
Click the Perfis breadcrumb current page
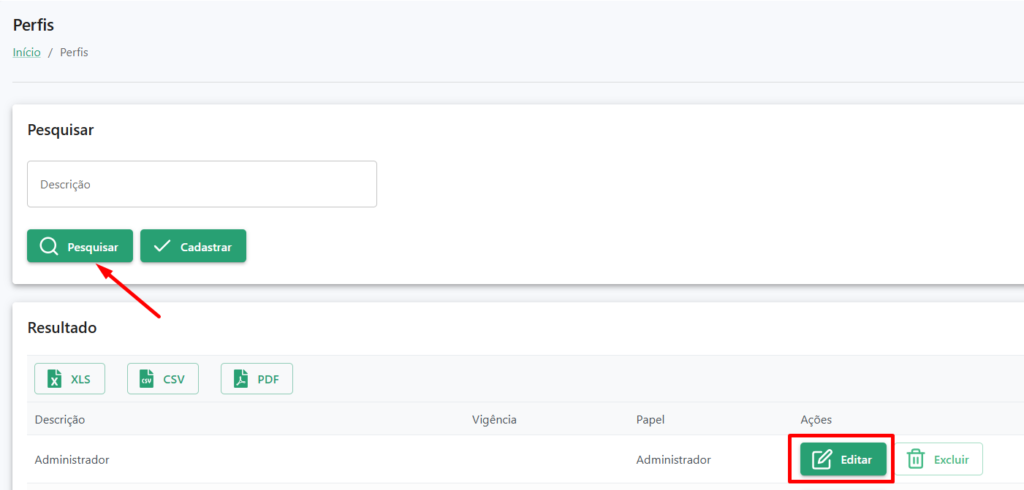pos(74,53)
